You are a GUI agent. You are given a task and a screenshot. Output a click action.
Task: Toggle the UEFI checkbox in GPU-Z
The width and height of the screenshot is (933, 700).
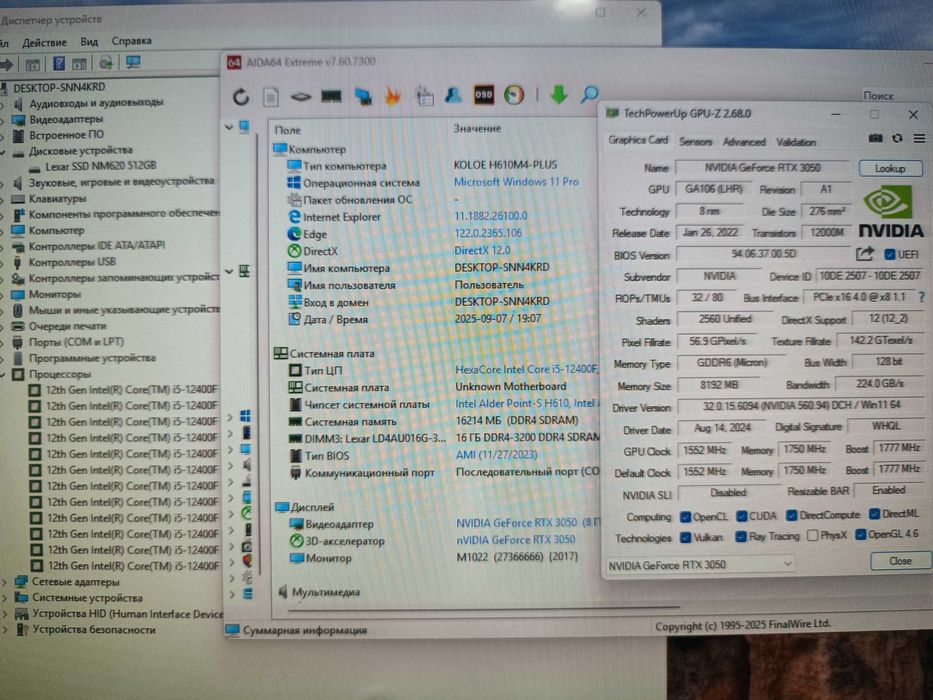890,254
